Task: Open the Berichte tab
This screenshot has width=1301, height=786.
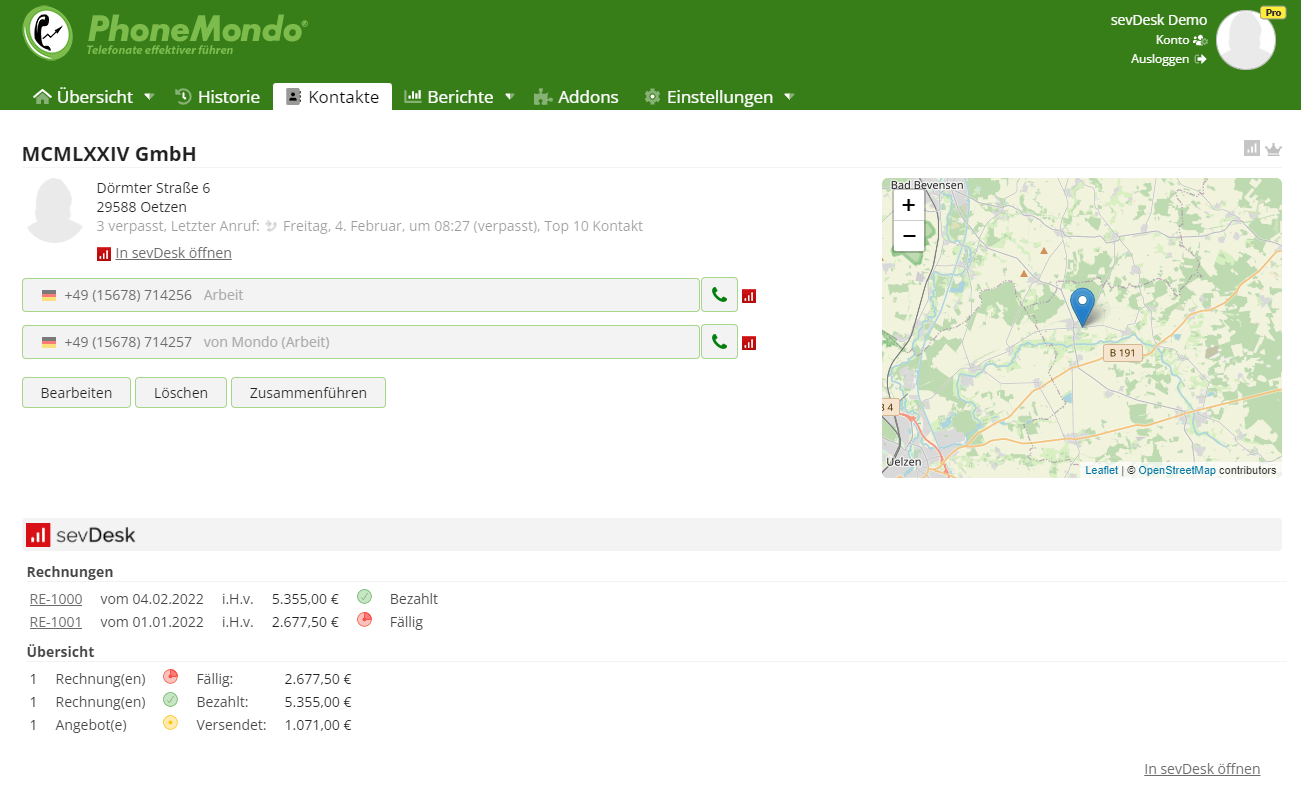Action: [x=449, y=97]
